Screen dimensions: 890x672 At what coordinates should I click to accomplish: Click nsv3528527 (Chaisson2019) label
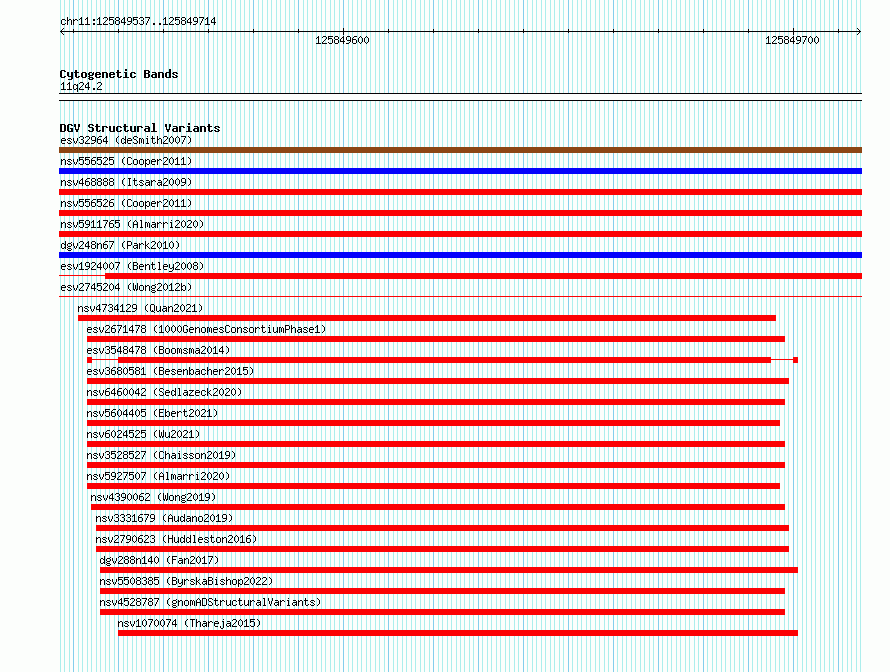(x=161, y=455)
